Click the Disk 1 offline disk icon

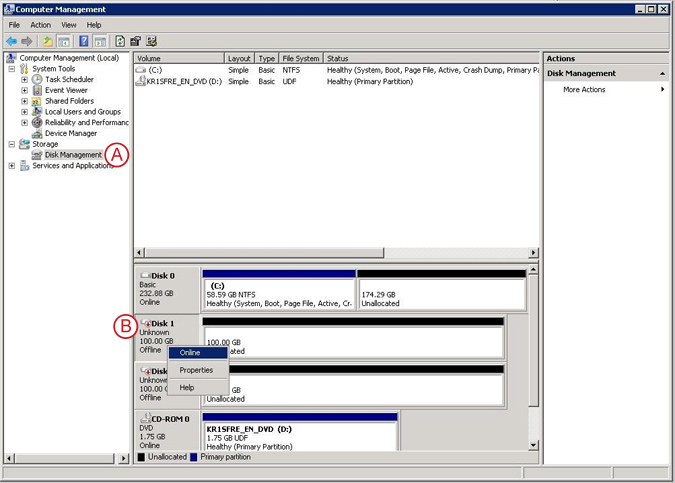(x=146, y=324)
